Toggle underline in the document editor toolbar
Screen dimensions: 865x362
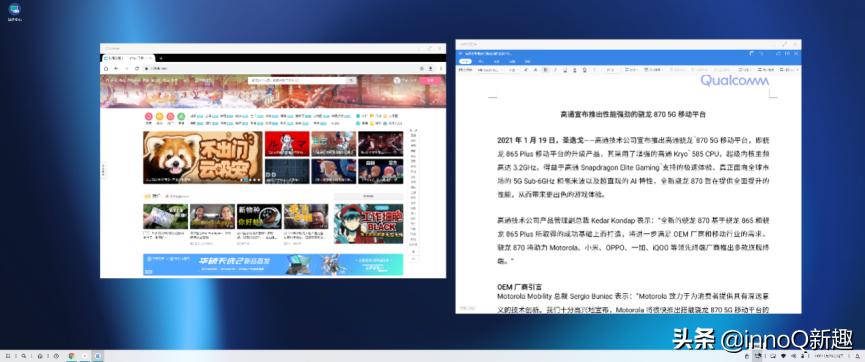565,70
